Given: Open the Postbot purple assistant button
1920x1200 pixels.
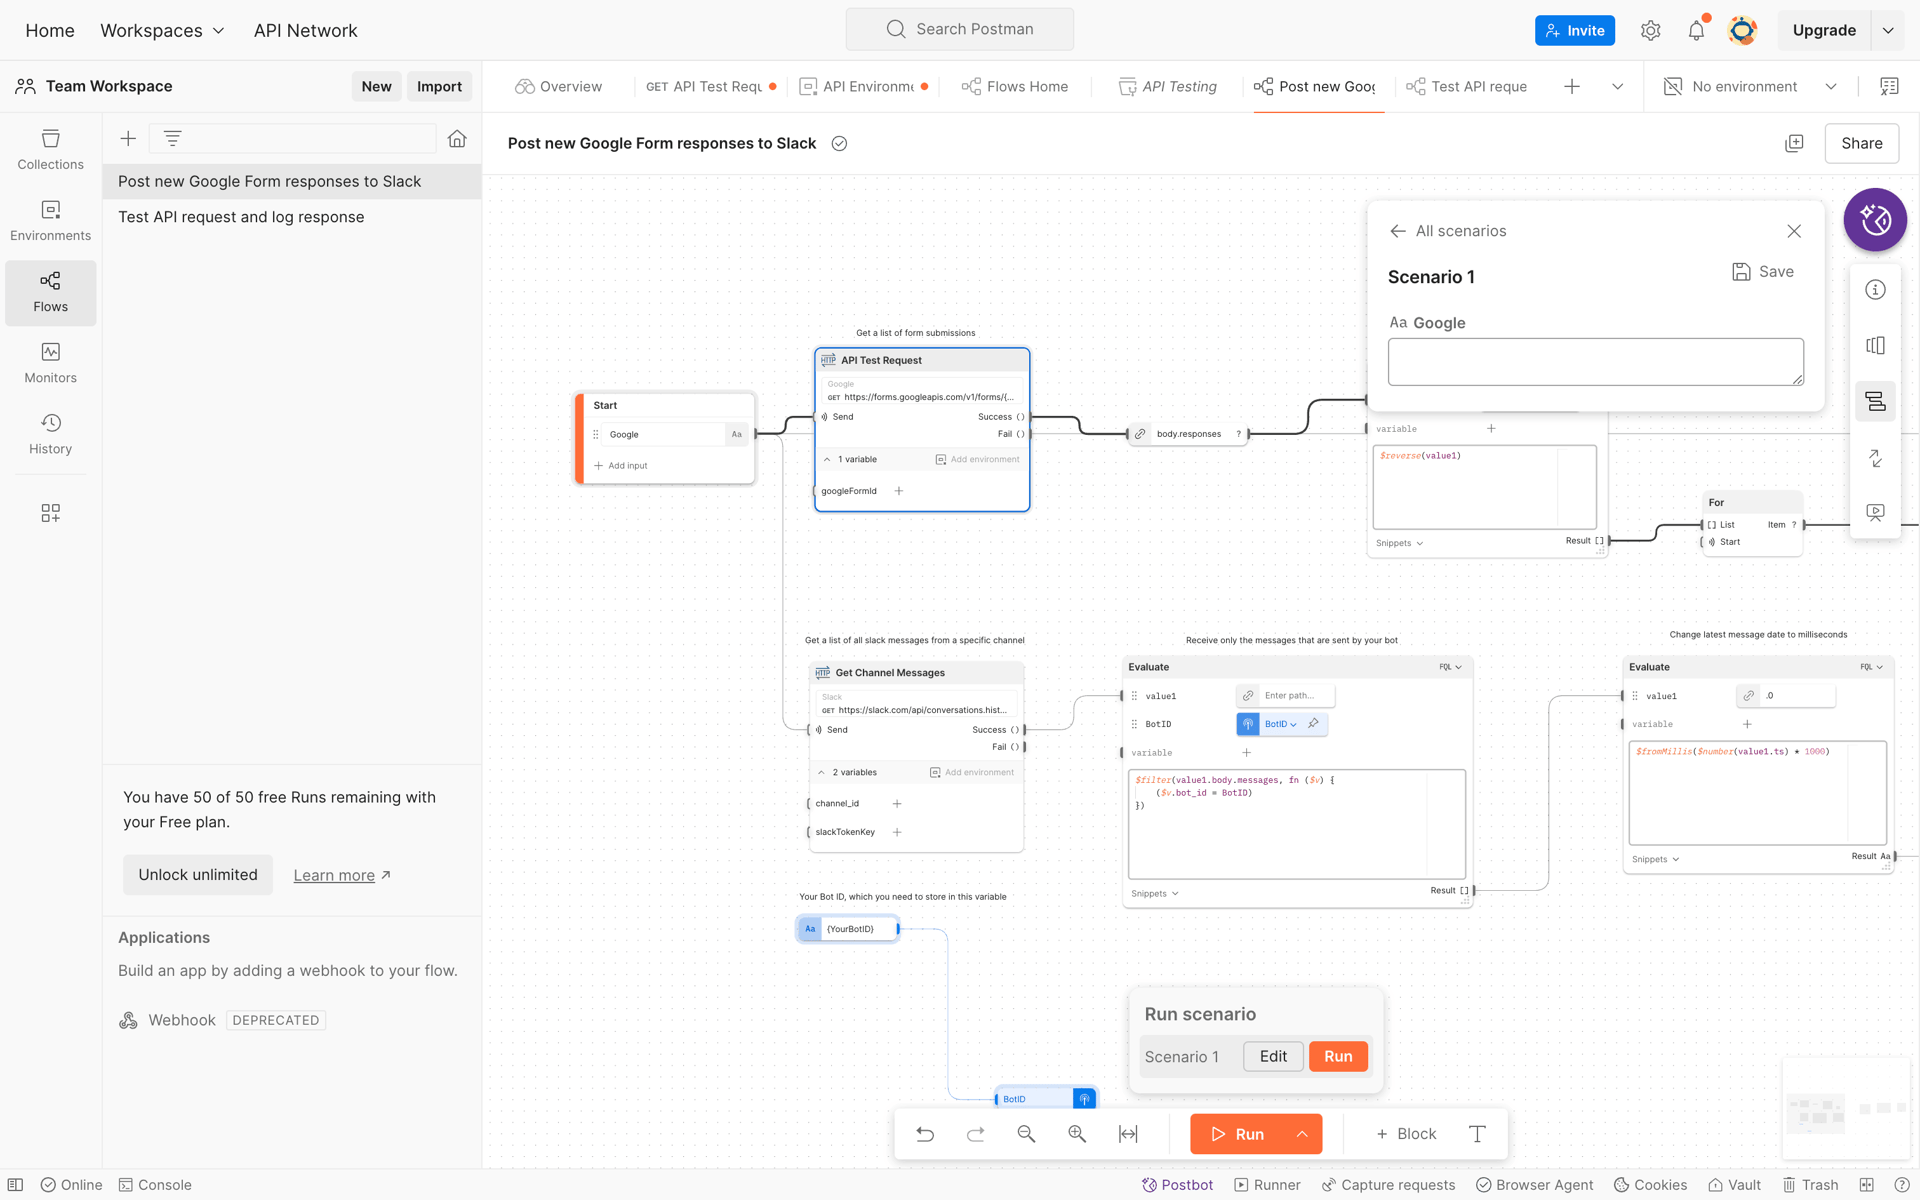Looking at the screenshot, I should pos(1875,220).
